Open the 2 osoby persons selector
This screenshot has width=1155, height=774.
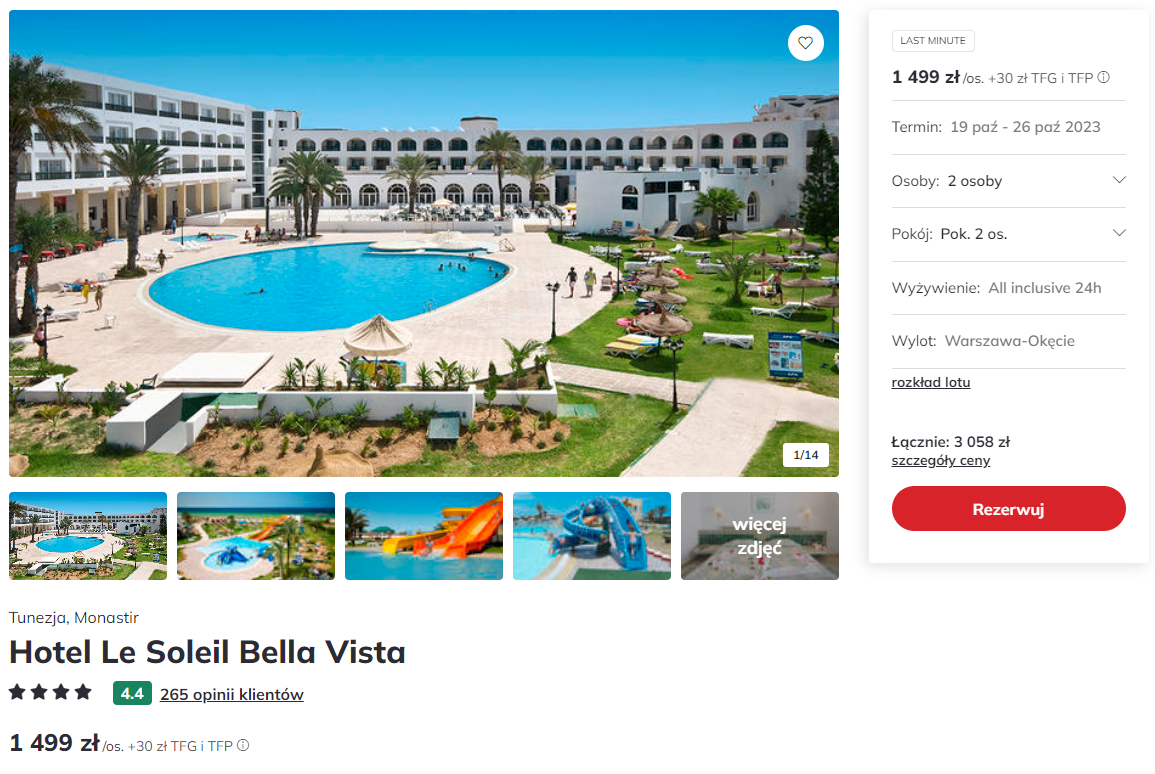[x=1008, y=181]
